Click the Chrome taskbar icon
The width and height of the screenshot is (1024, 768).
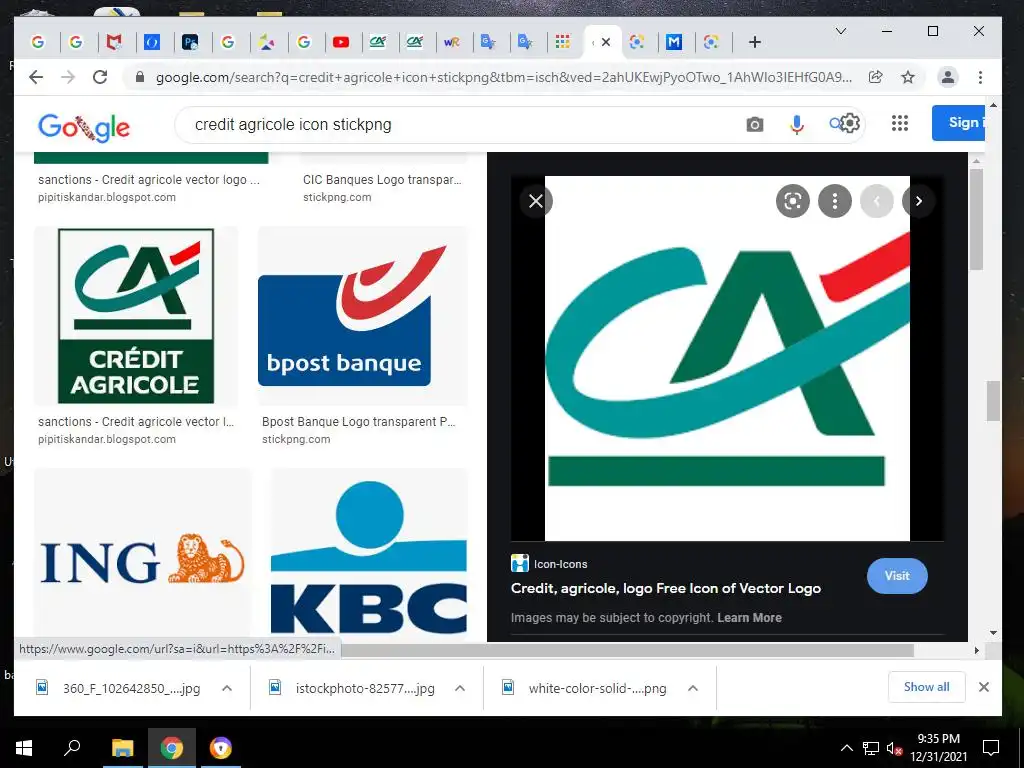pyautogui.click(x=171, y=748)
